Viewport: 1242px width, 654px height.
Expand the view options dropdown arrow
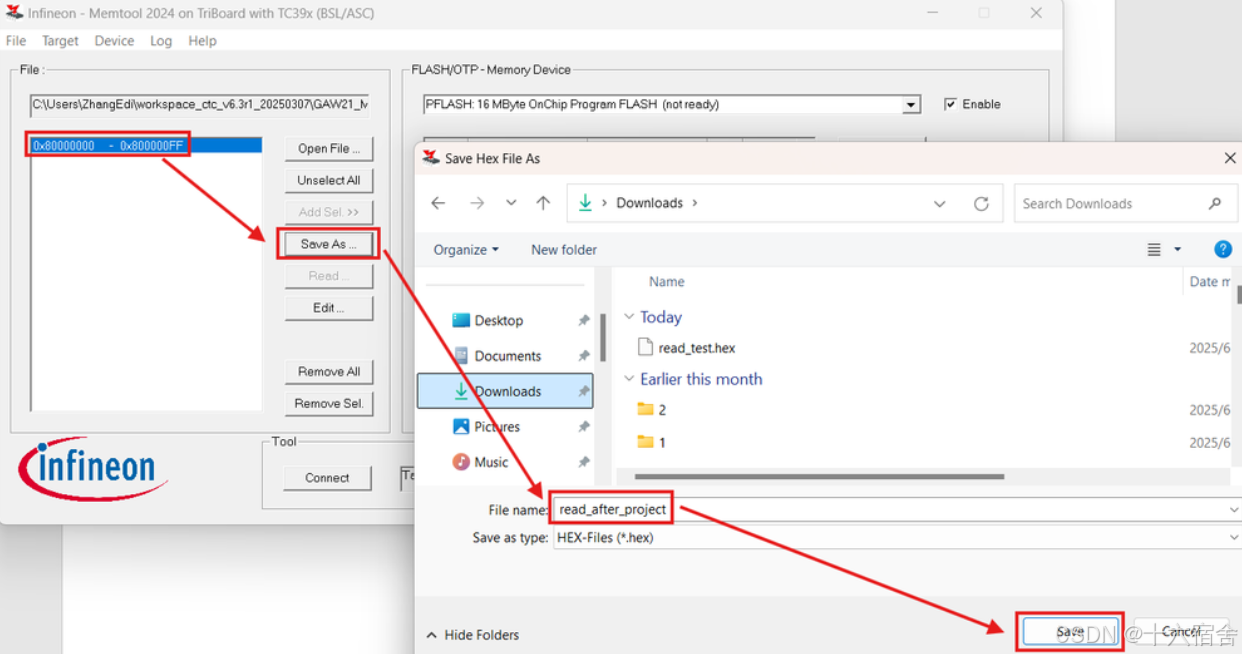click(x=1177, y=249)
